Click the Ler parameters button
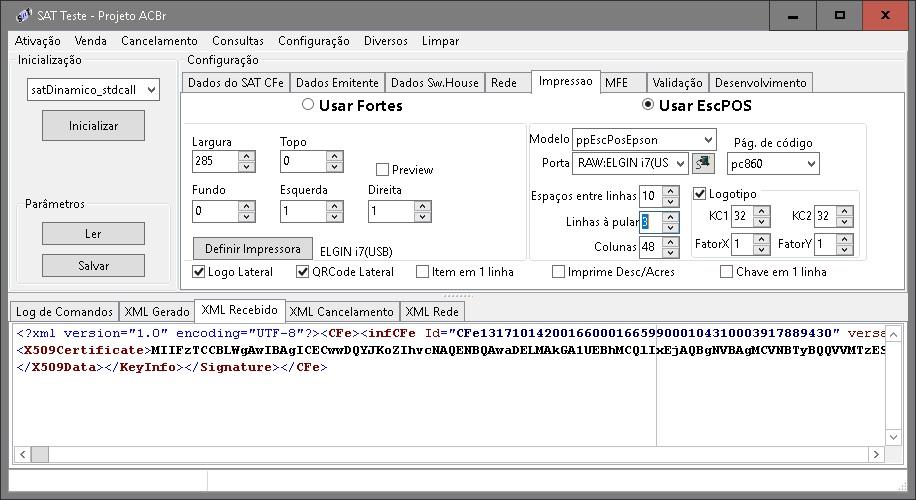Viewport: 916px width, 500px height. pos(93,234)
